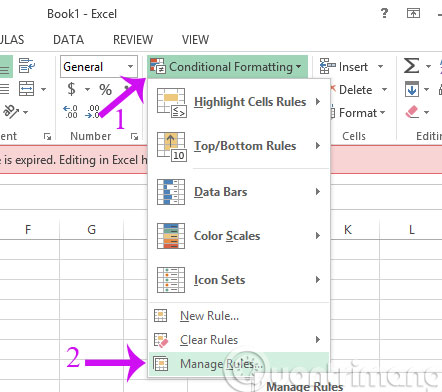The width and height of the screenshot is (442, 392).
Task: Click the Data Bars icon
Action: 171,192
